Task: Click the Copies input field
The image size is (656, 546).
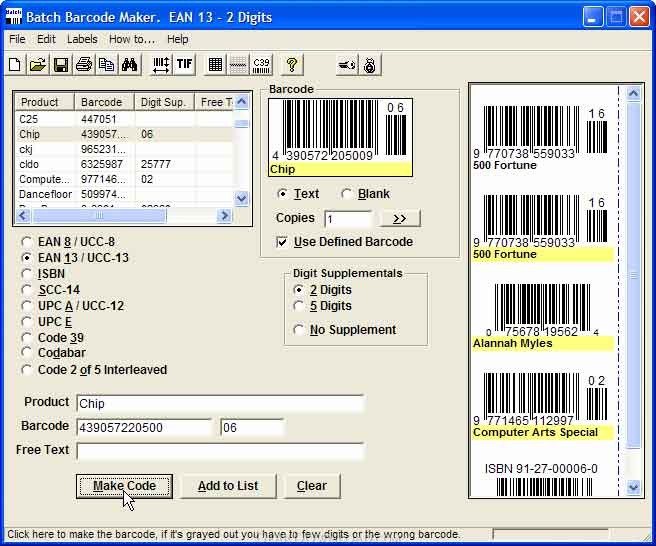Action: click(348, 219)
